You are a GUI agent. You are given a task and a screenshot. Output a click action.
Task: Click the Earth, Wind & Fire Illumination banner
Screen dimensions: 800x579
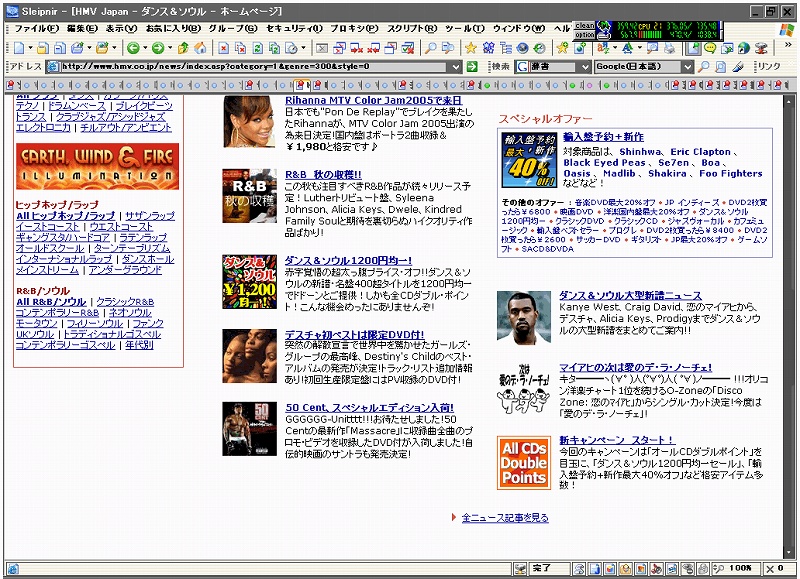(x=97, y=166)
